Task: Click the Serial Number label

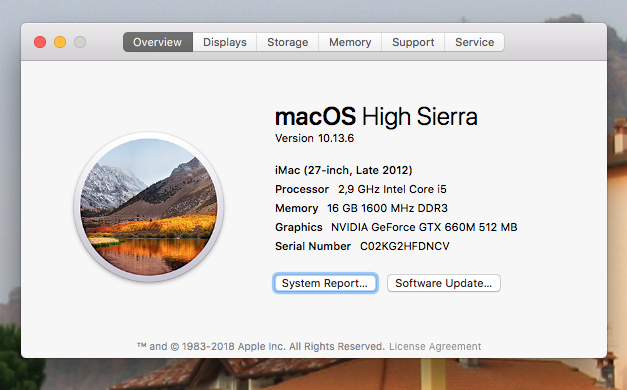Action: tap(313, 246)
